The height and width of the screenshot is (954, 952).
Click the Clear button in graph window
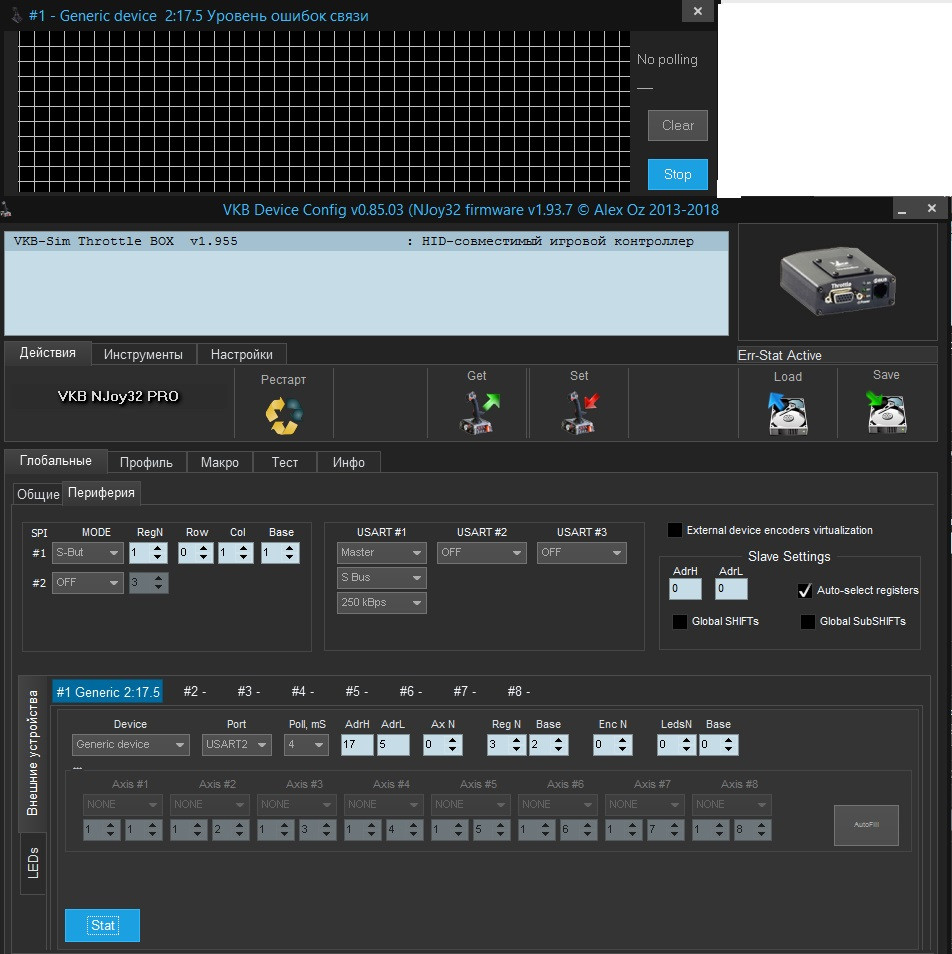pyautogui.click(x=678, y=125)
